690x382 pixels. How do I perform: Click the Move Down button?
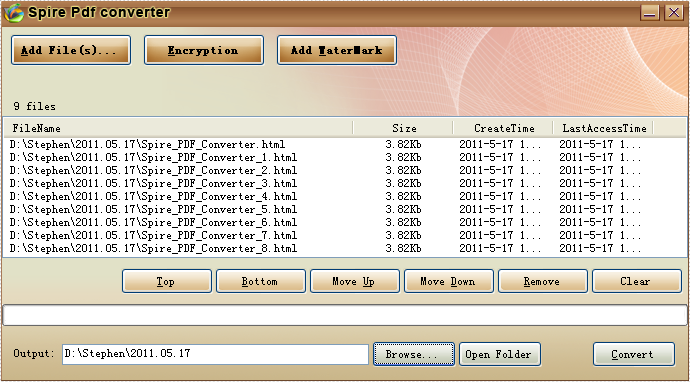(x=449, y=281)
